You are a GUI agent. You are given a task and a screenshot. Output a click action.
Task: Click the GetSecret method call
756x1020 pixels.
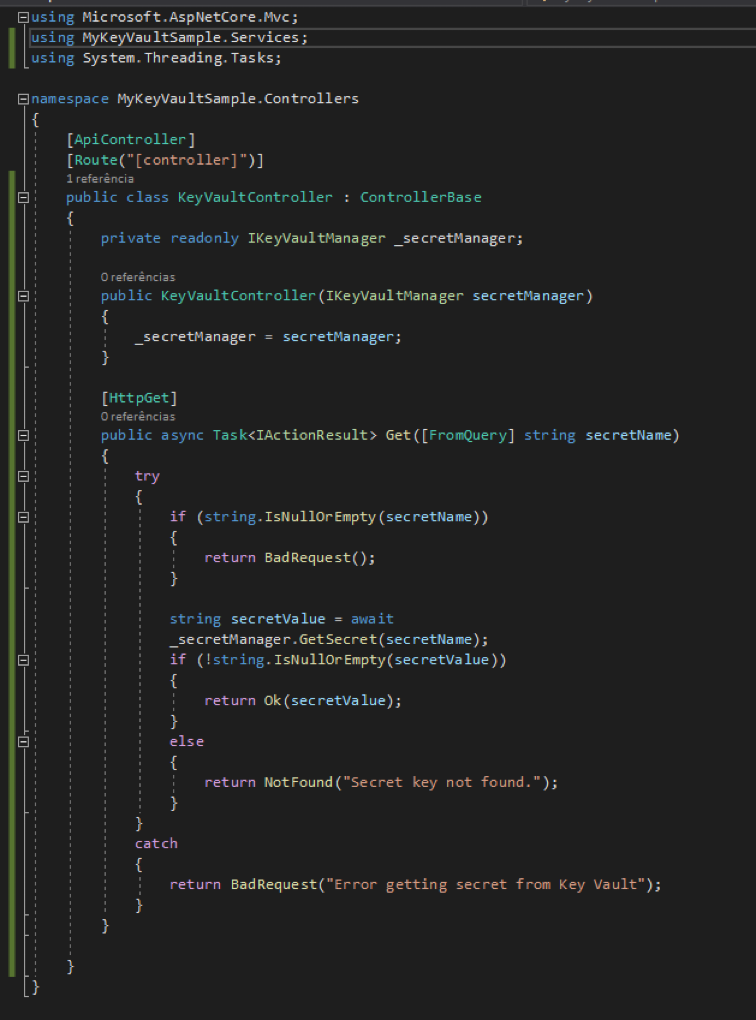[x=338, y=639]
